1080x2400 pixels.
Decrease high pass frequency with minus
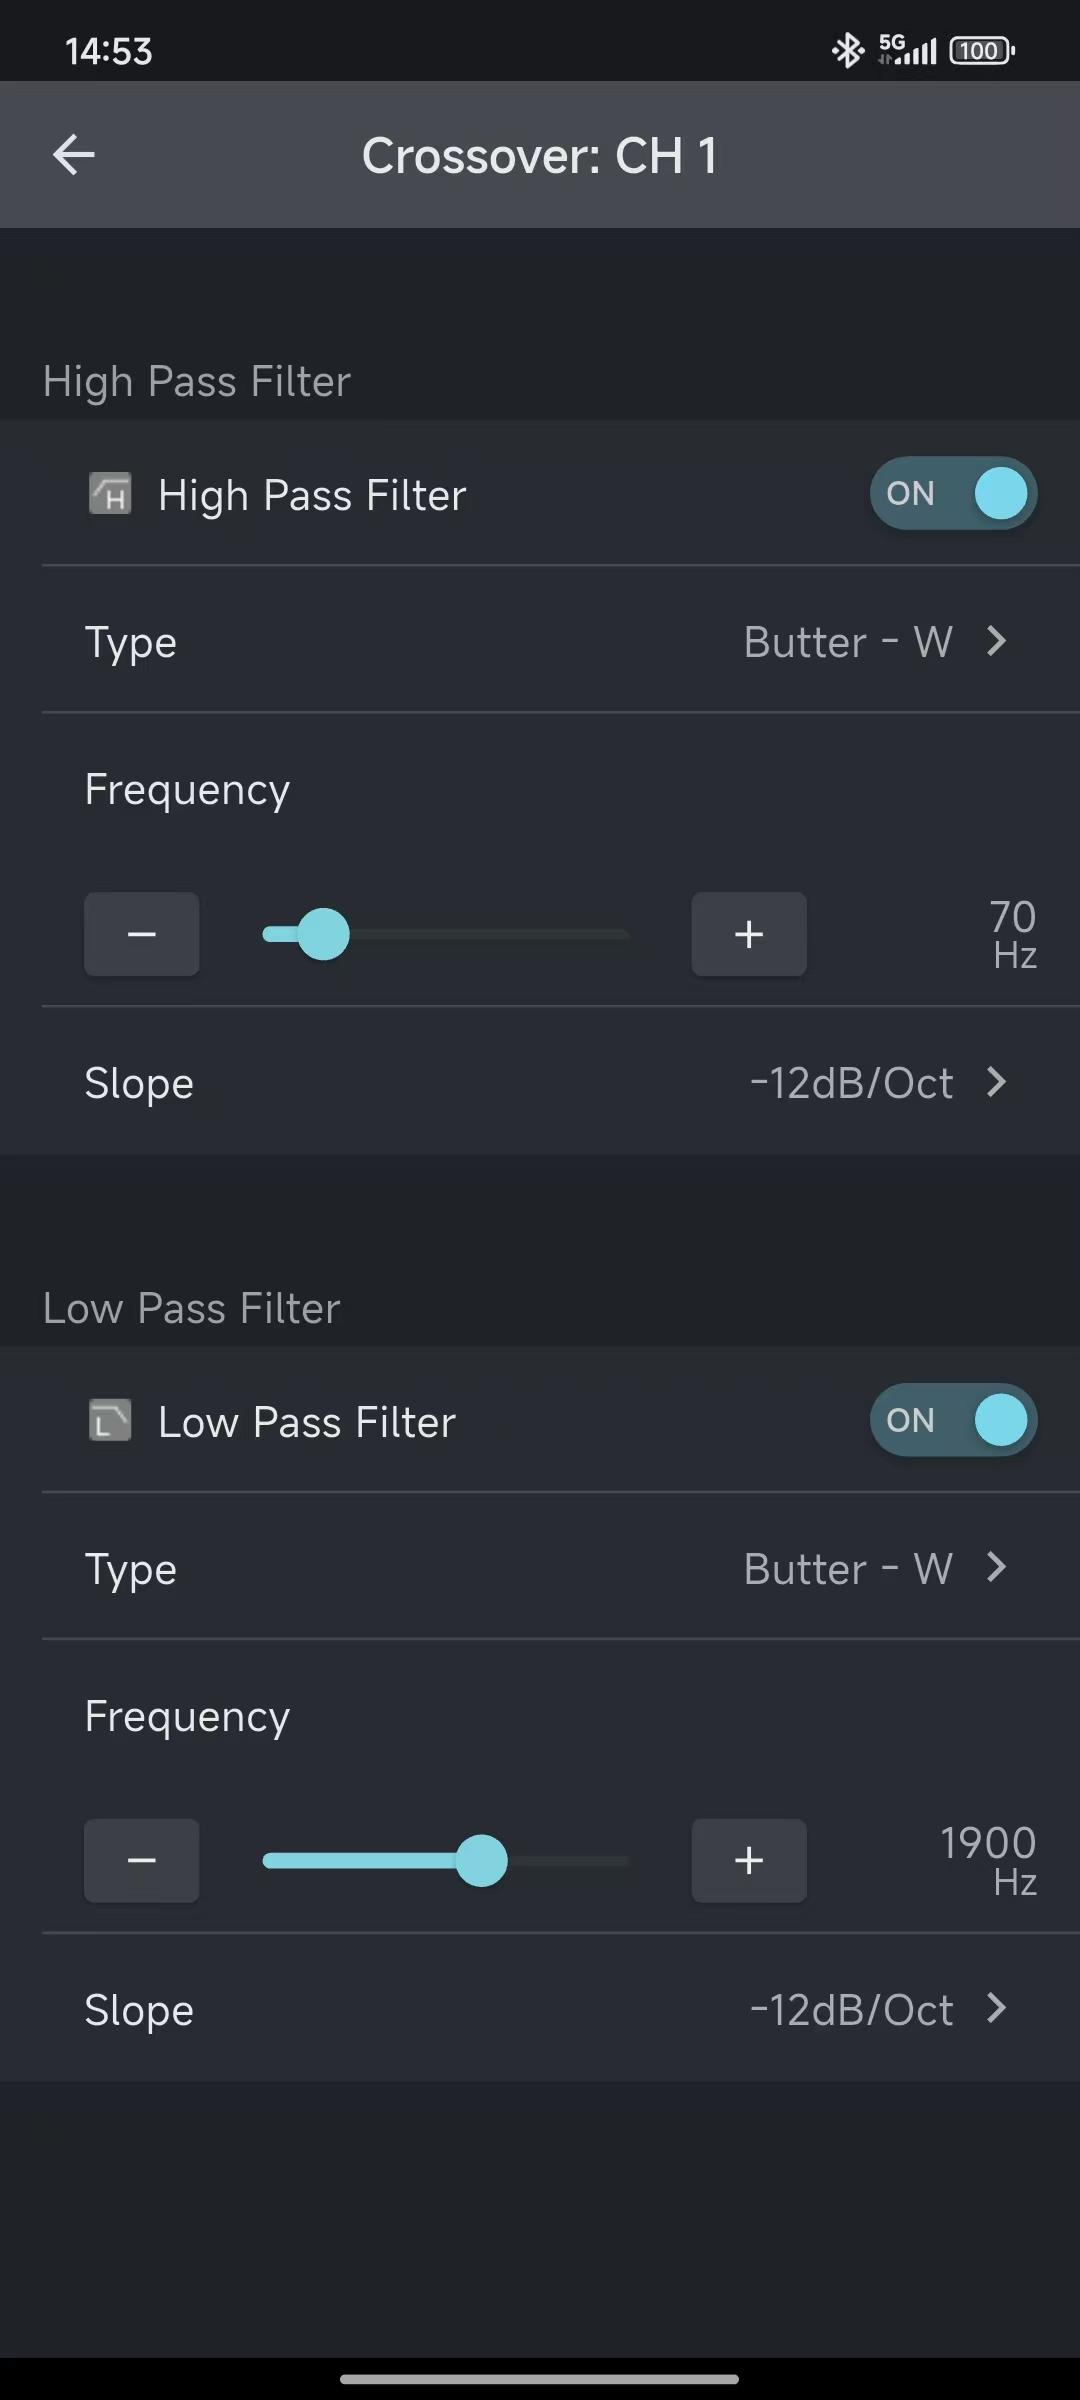coord(142,934)
